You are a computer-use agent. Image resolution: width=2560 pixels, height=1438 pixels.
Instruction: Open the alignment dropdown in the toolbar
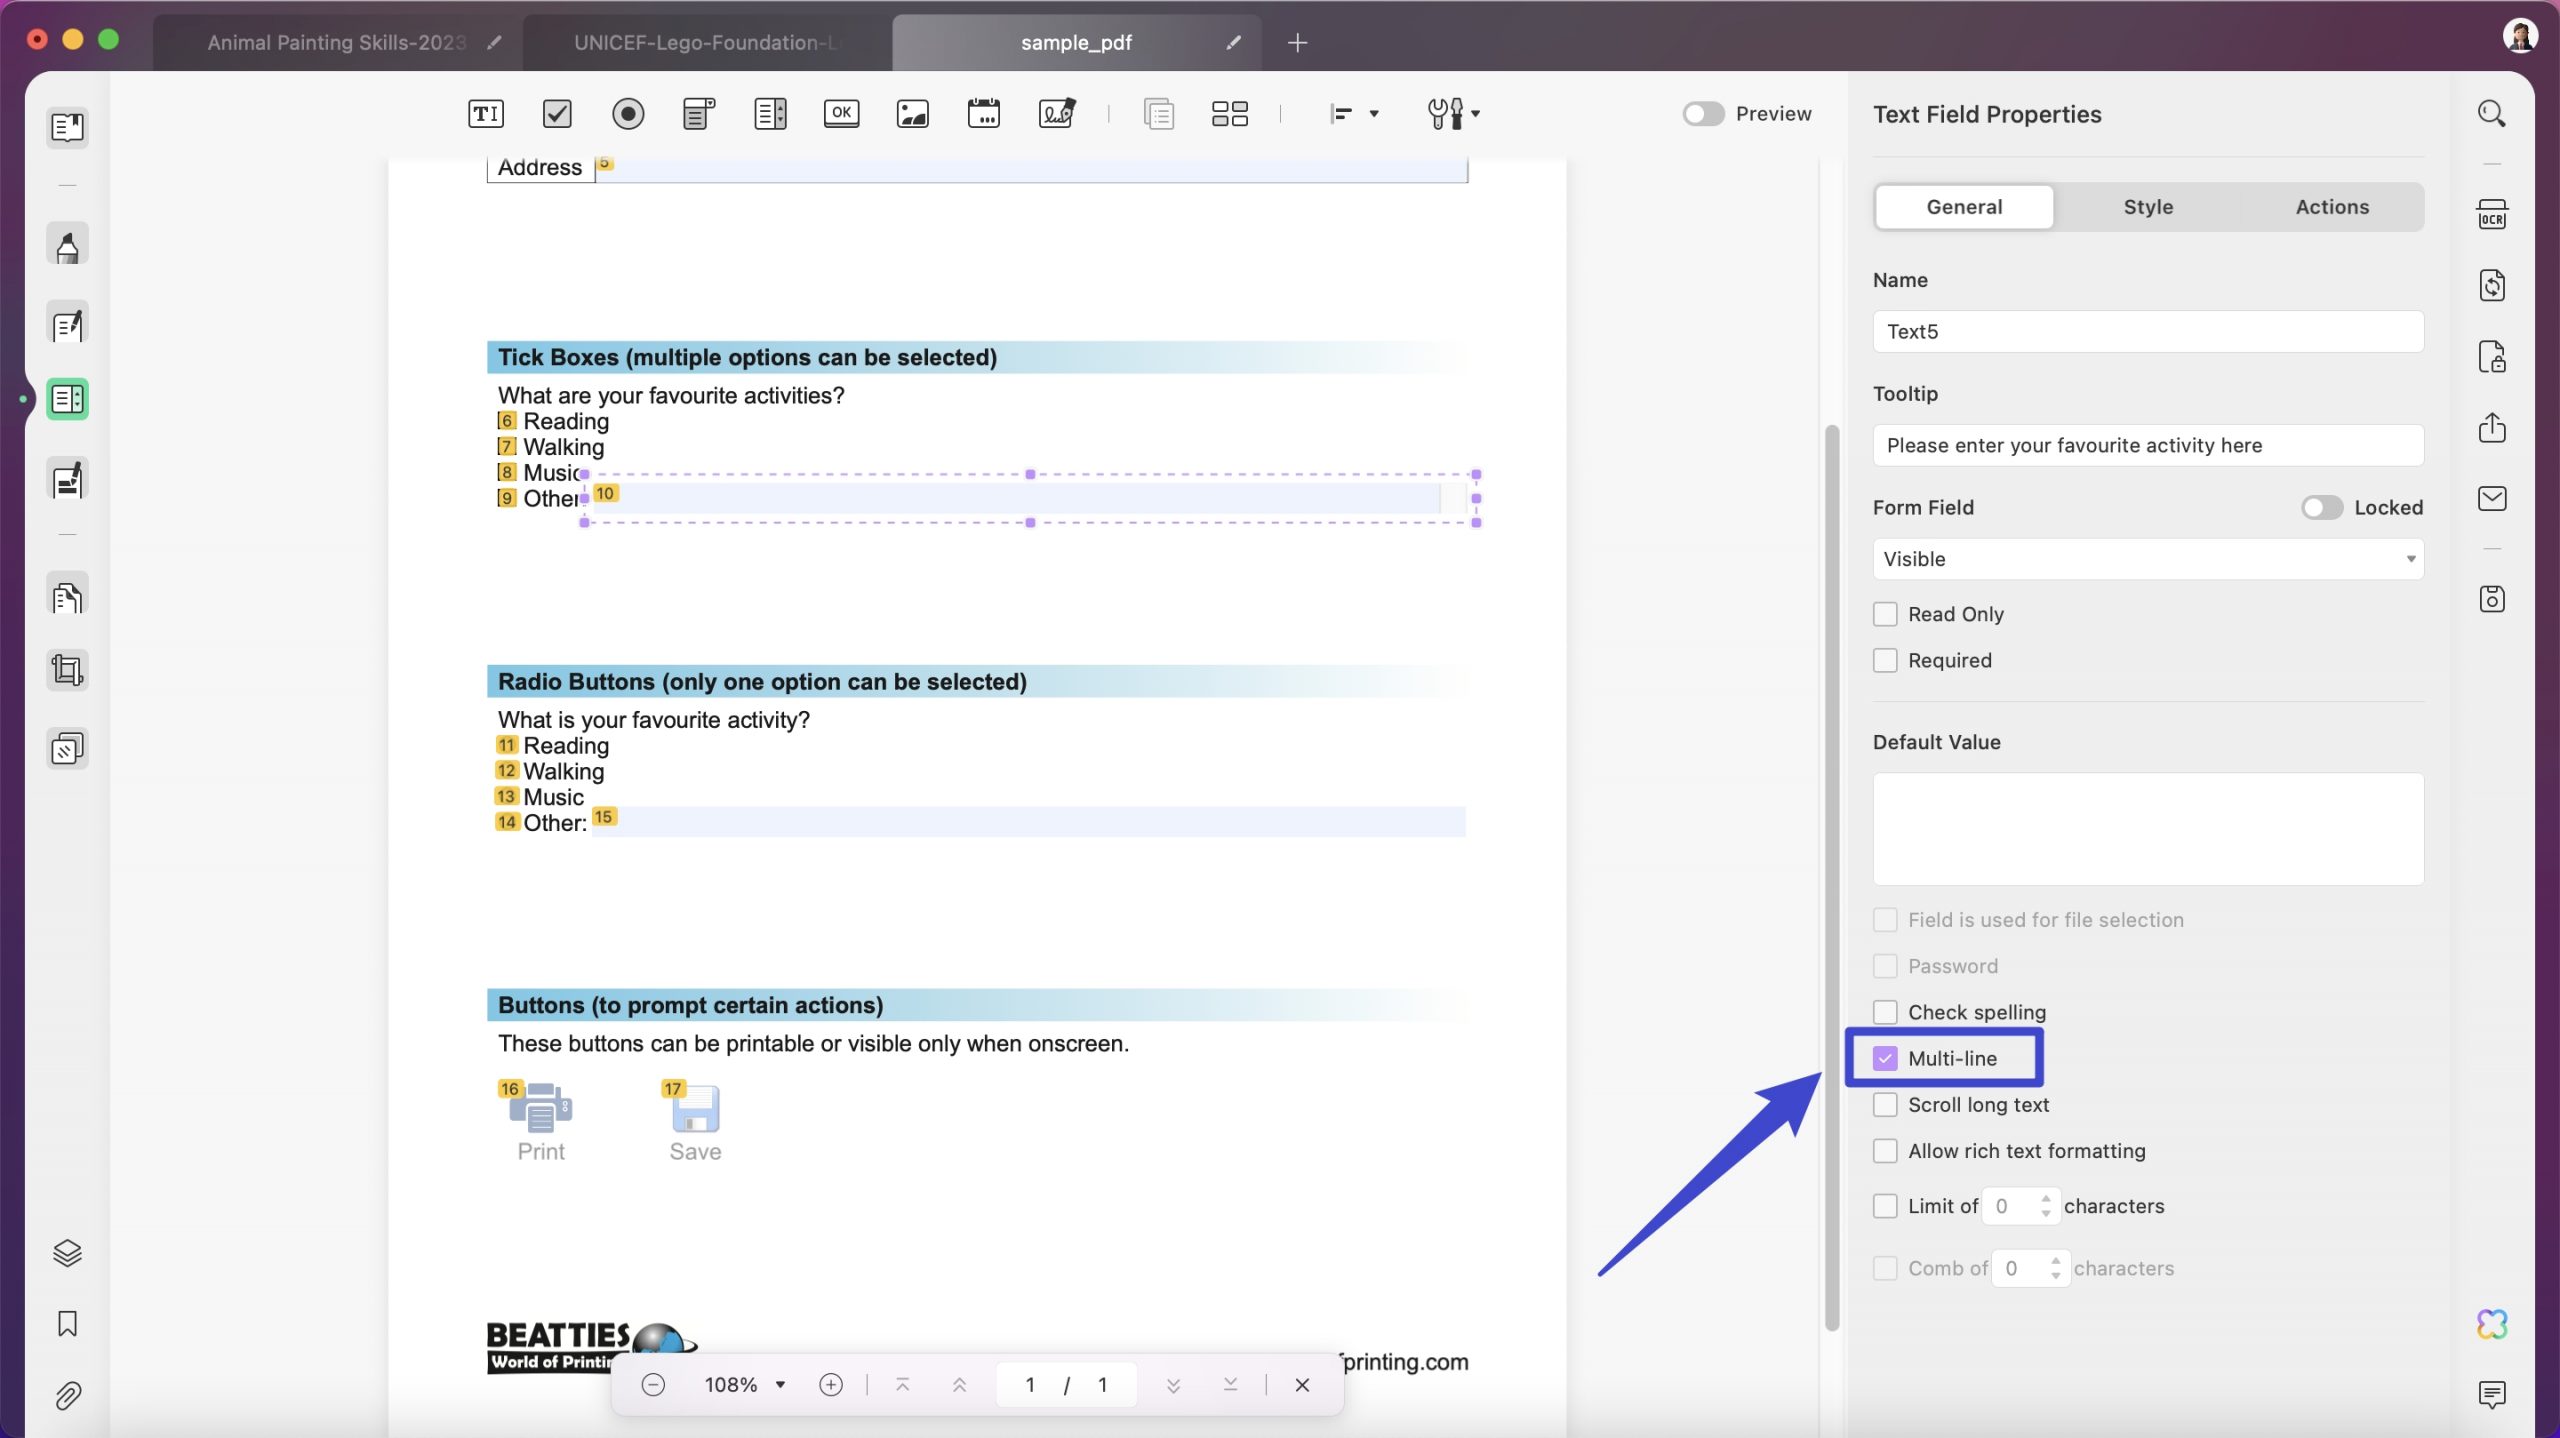pyautogui.click(x=1373, y=113)
